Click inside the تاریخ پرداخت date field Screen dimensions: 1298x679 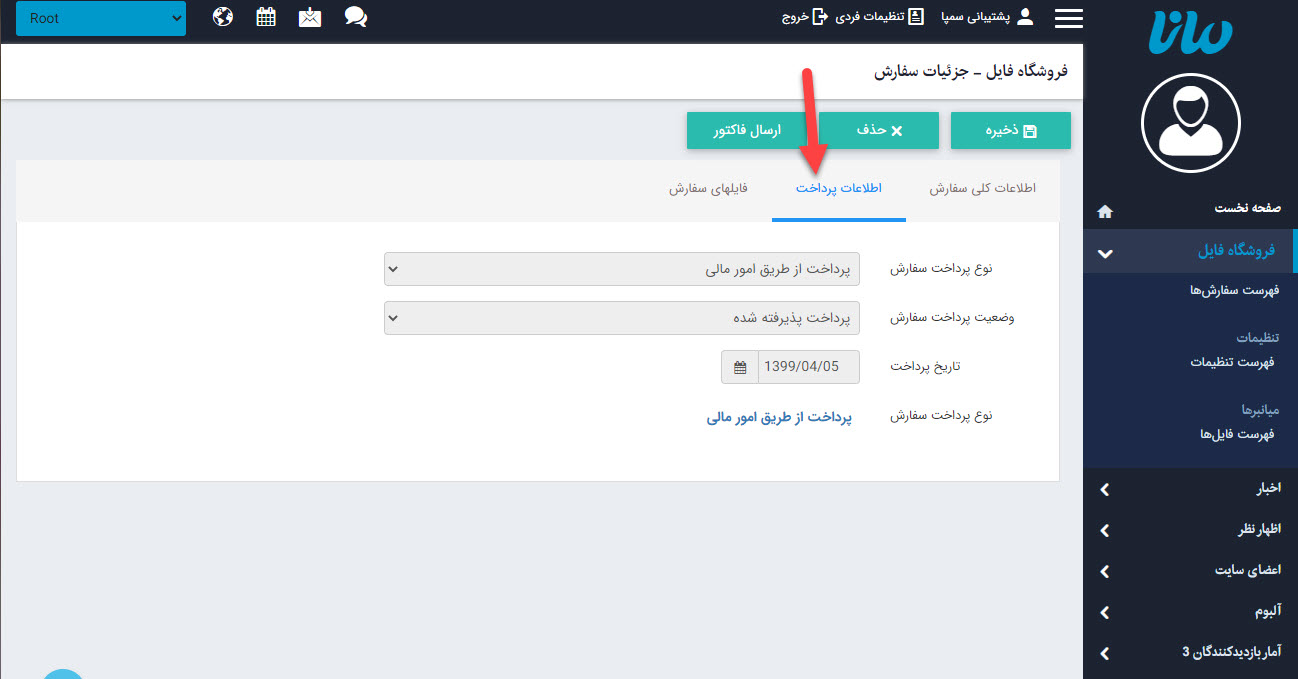(800, 366)
